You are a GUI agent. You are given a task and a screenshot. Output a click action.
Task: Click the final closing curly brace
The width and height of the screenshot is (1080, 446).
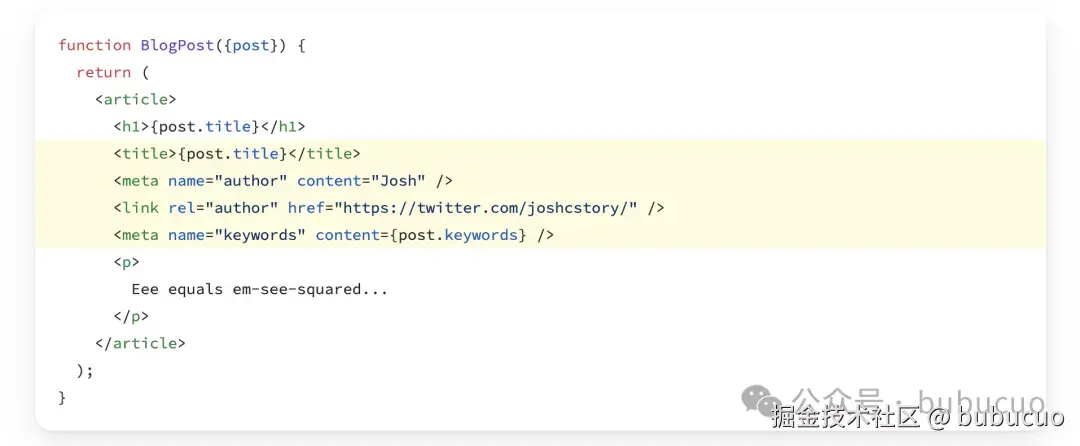tap(62, 397)
